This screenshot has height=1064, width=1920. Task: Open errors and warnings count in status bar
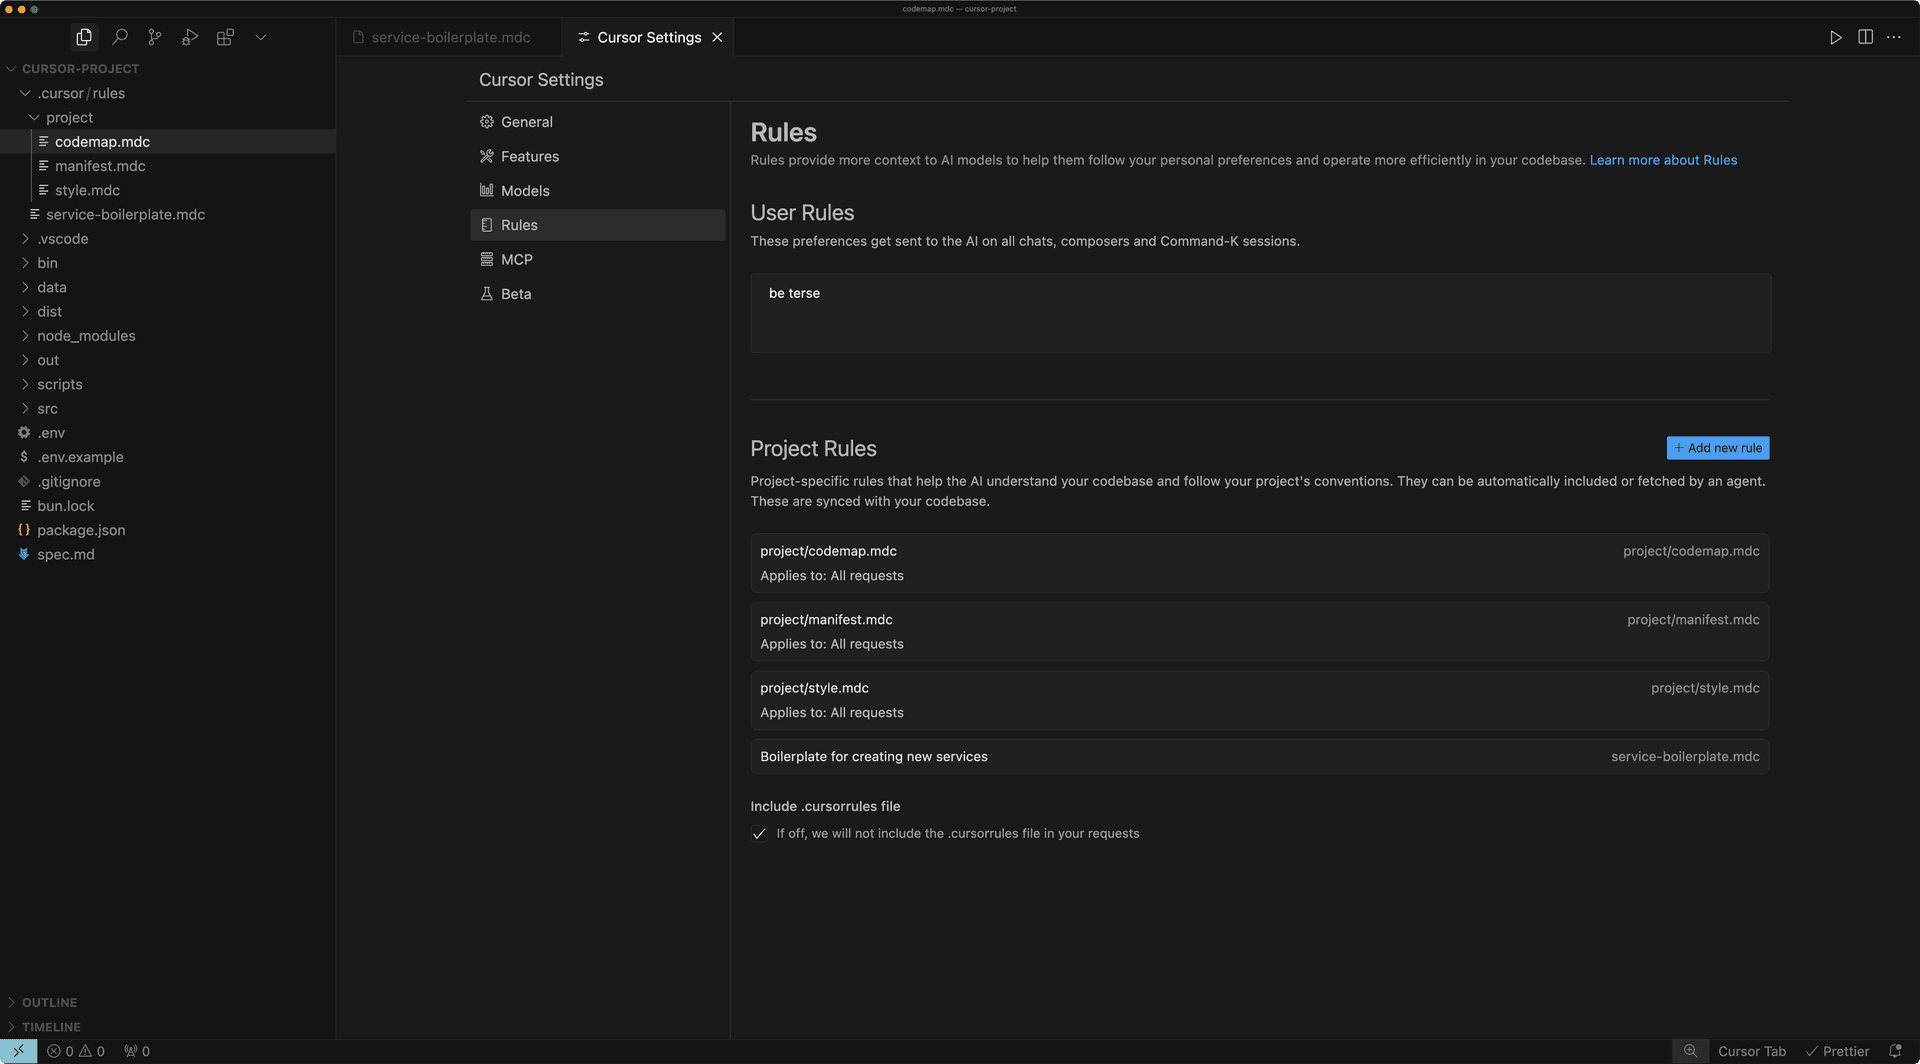tap(76, 1051)
